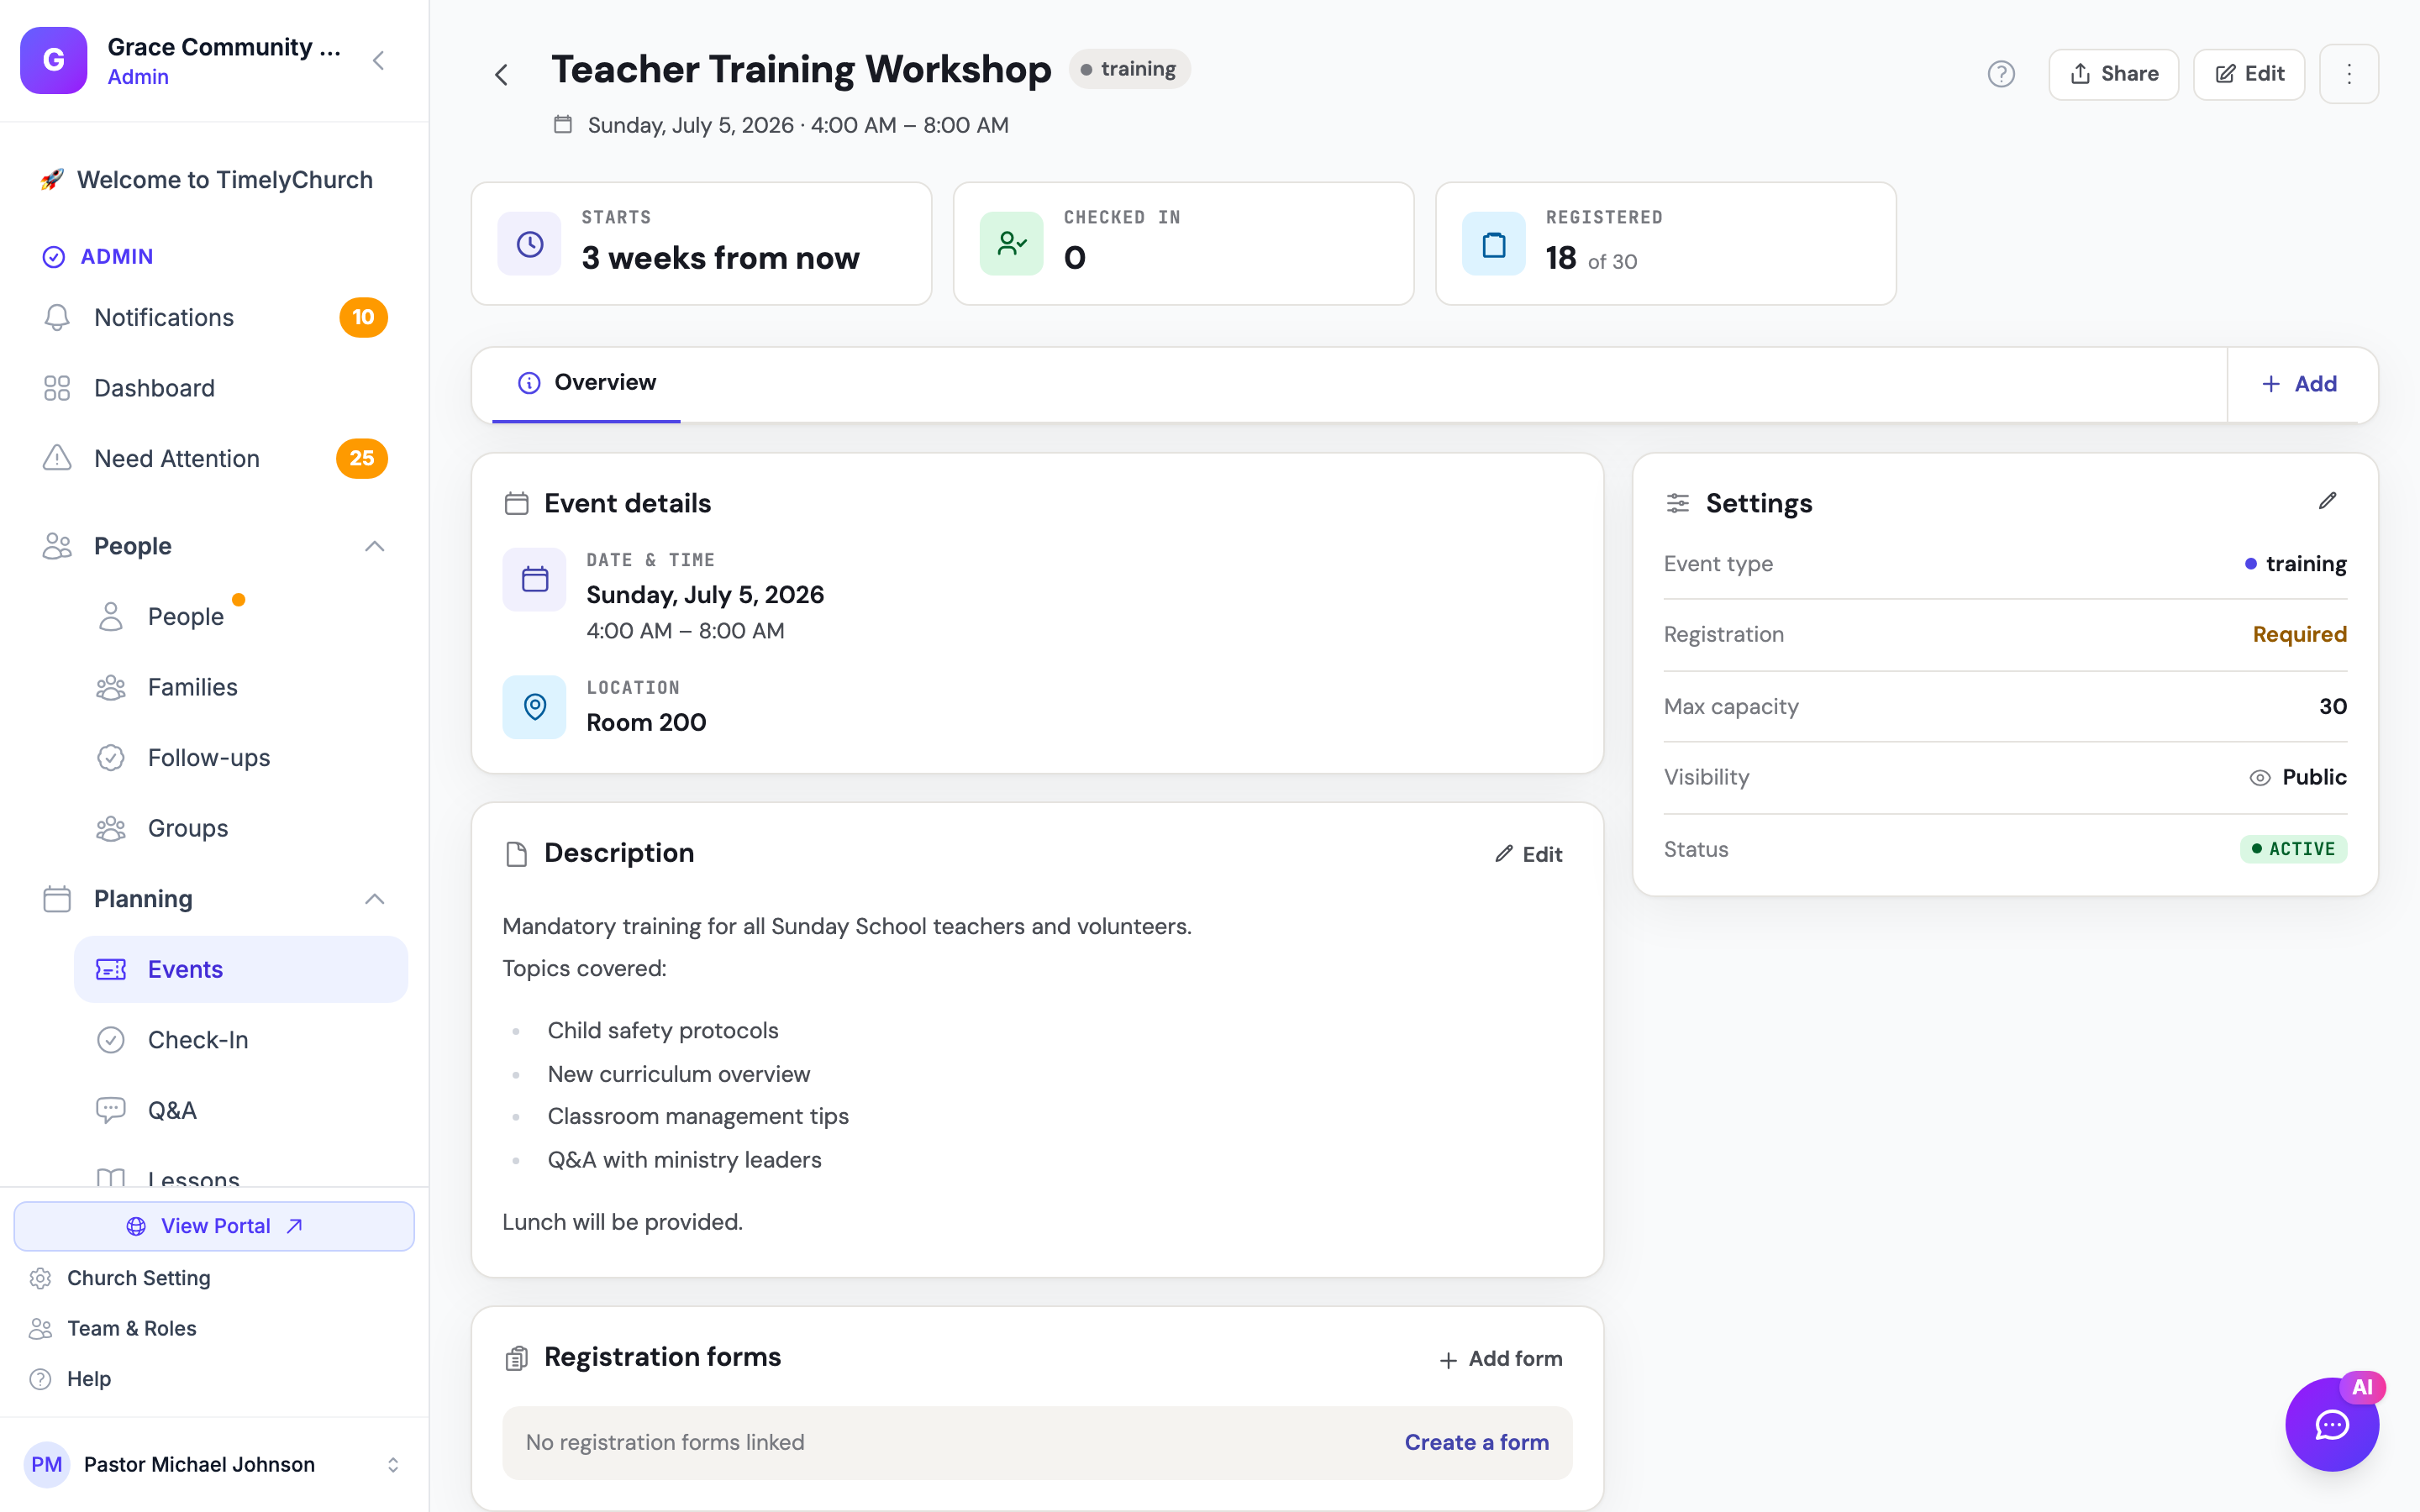Click the Check-In sidebar icon
The height and width of the screenshot is (1512, 2420).
111,1040
